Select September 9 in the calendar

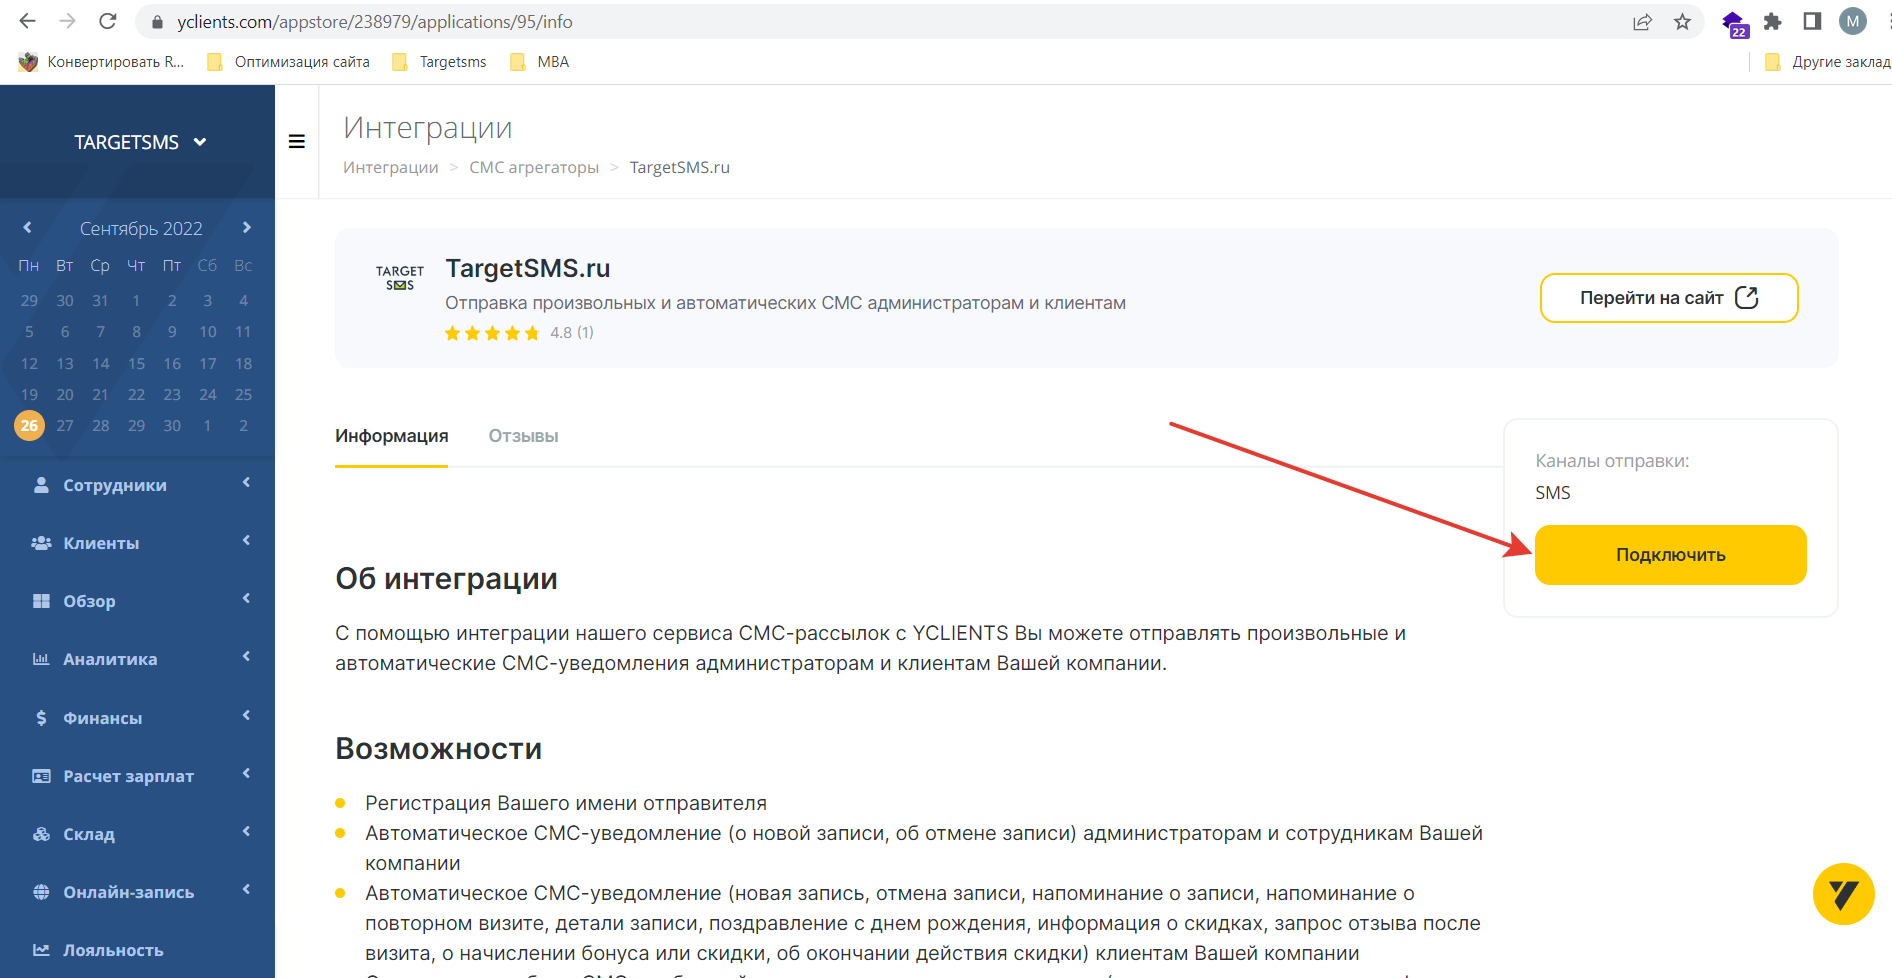(x=172, y=332)
